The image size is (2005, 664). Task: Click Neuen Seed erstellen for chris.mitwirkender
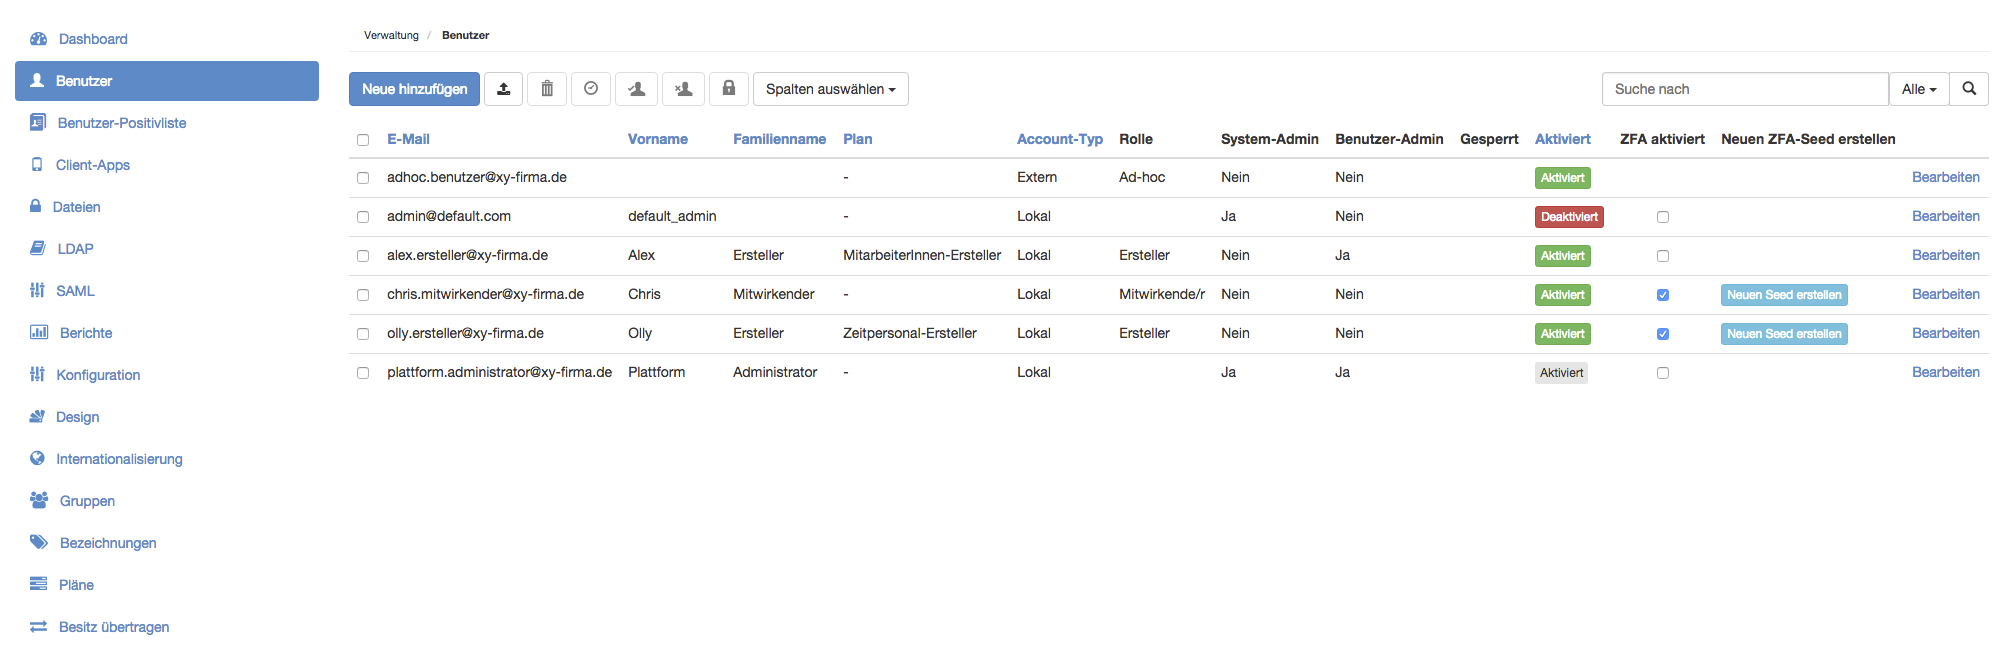pyautogui.click(x=1784, y=295)
